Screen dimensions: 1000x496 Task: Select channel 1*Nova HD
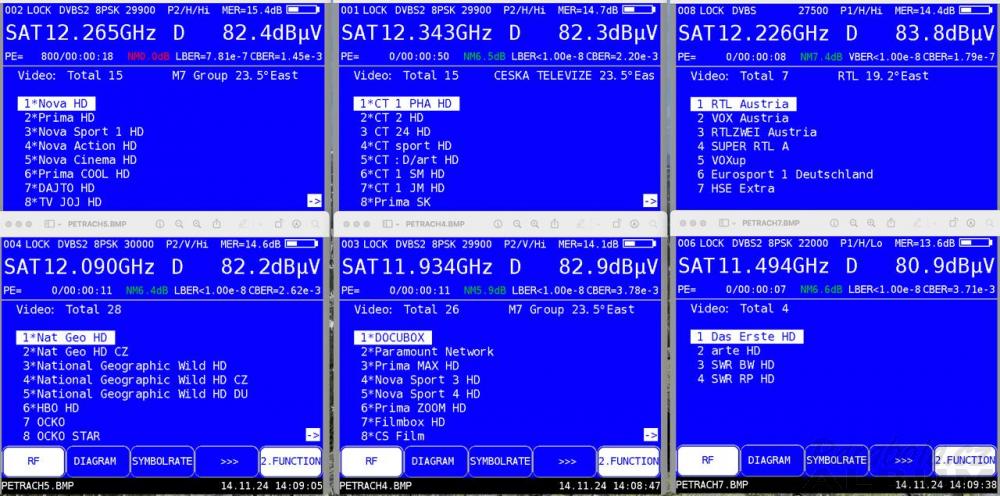(x=57, y=103)
